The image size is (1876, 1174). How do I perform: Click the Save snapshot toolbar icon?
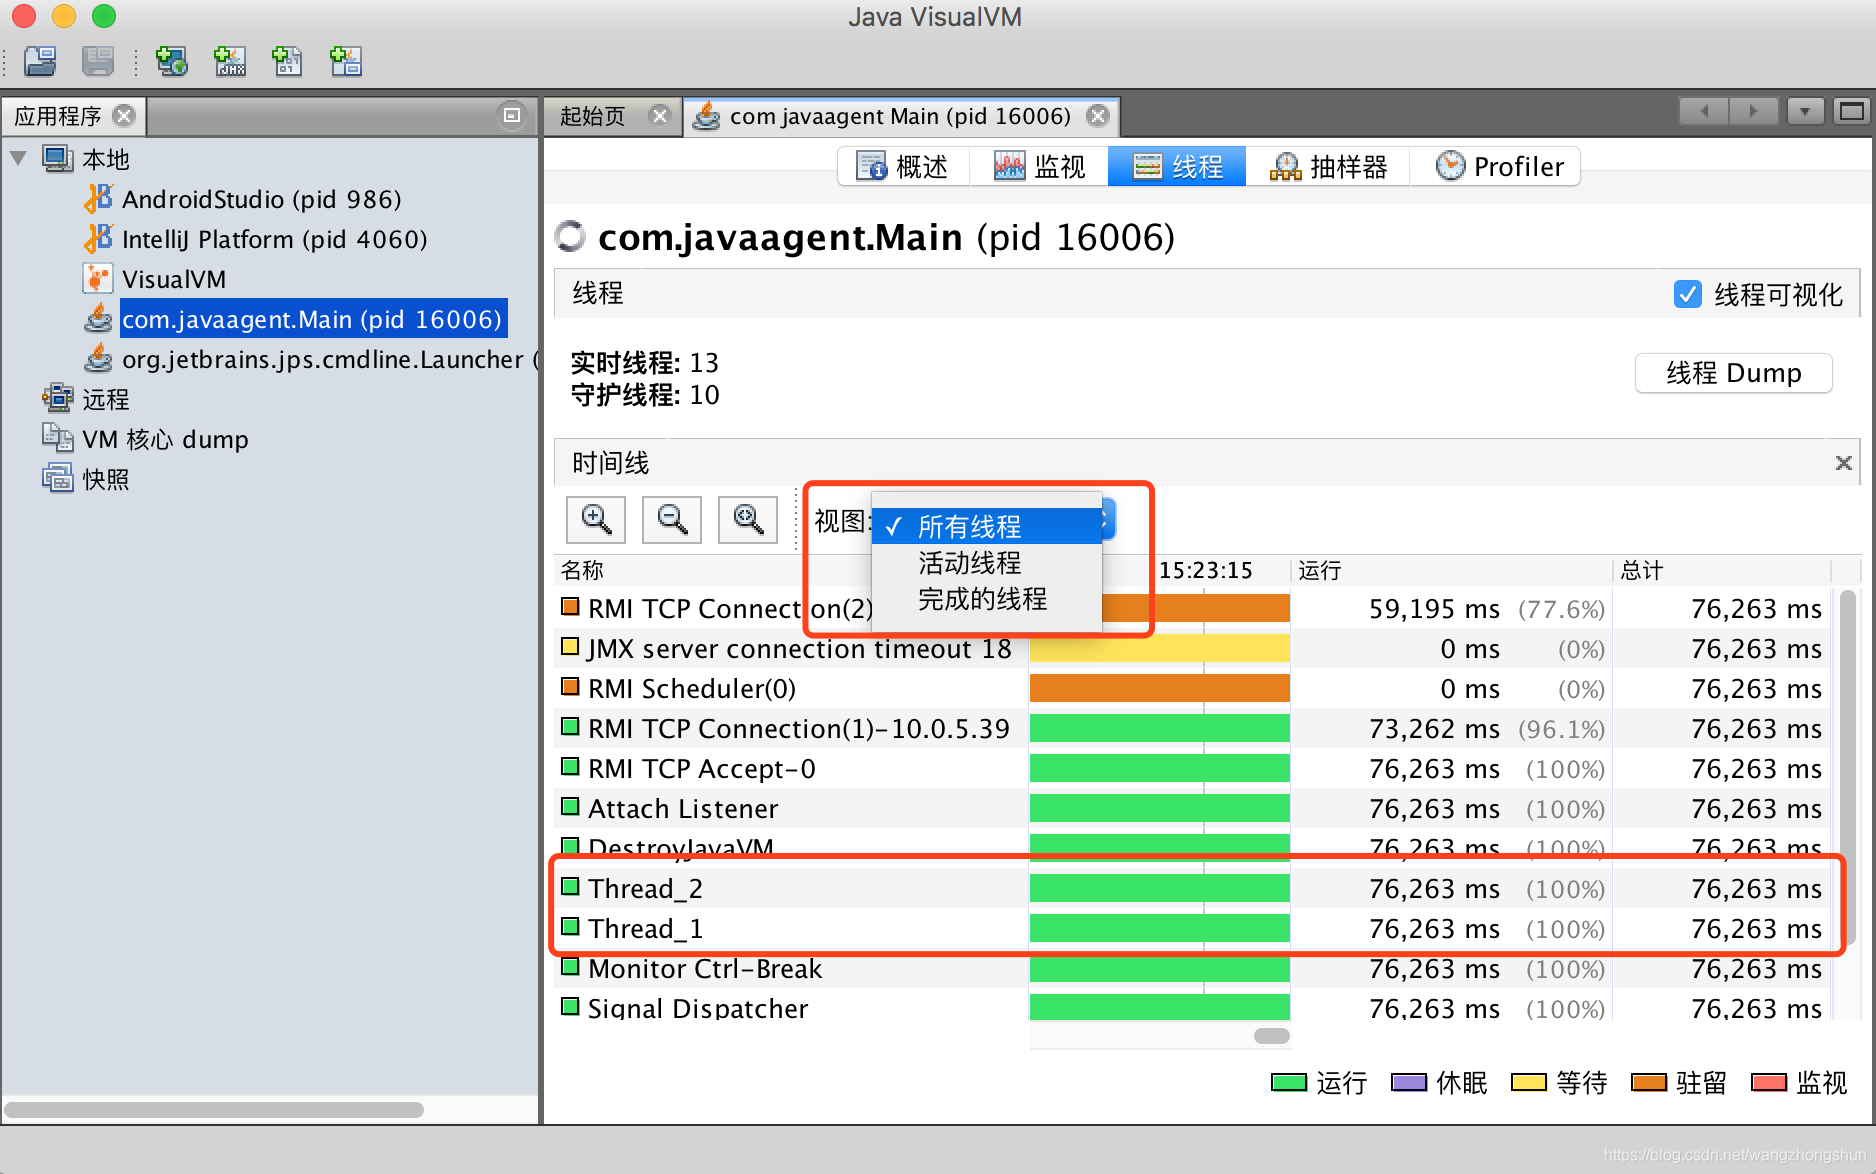(98, 62)
